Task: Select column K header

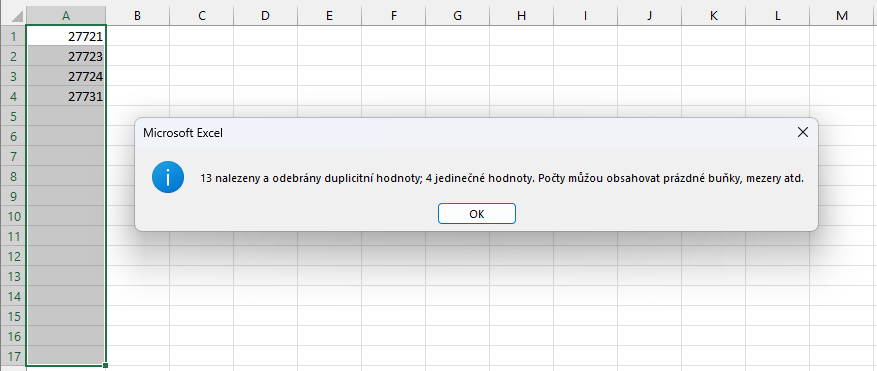Action: (x=713, y=16)
